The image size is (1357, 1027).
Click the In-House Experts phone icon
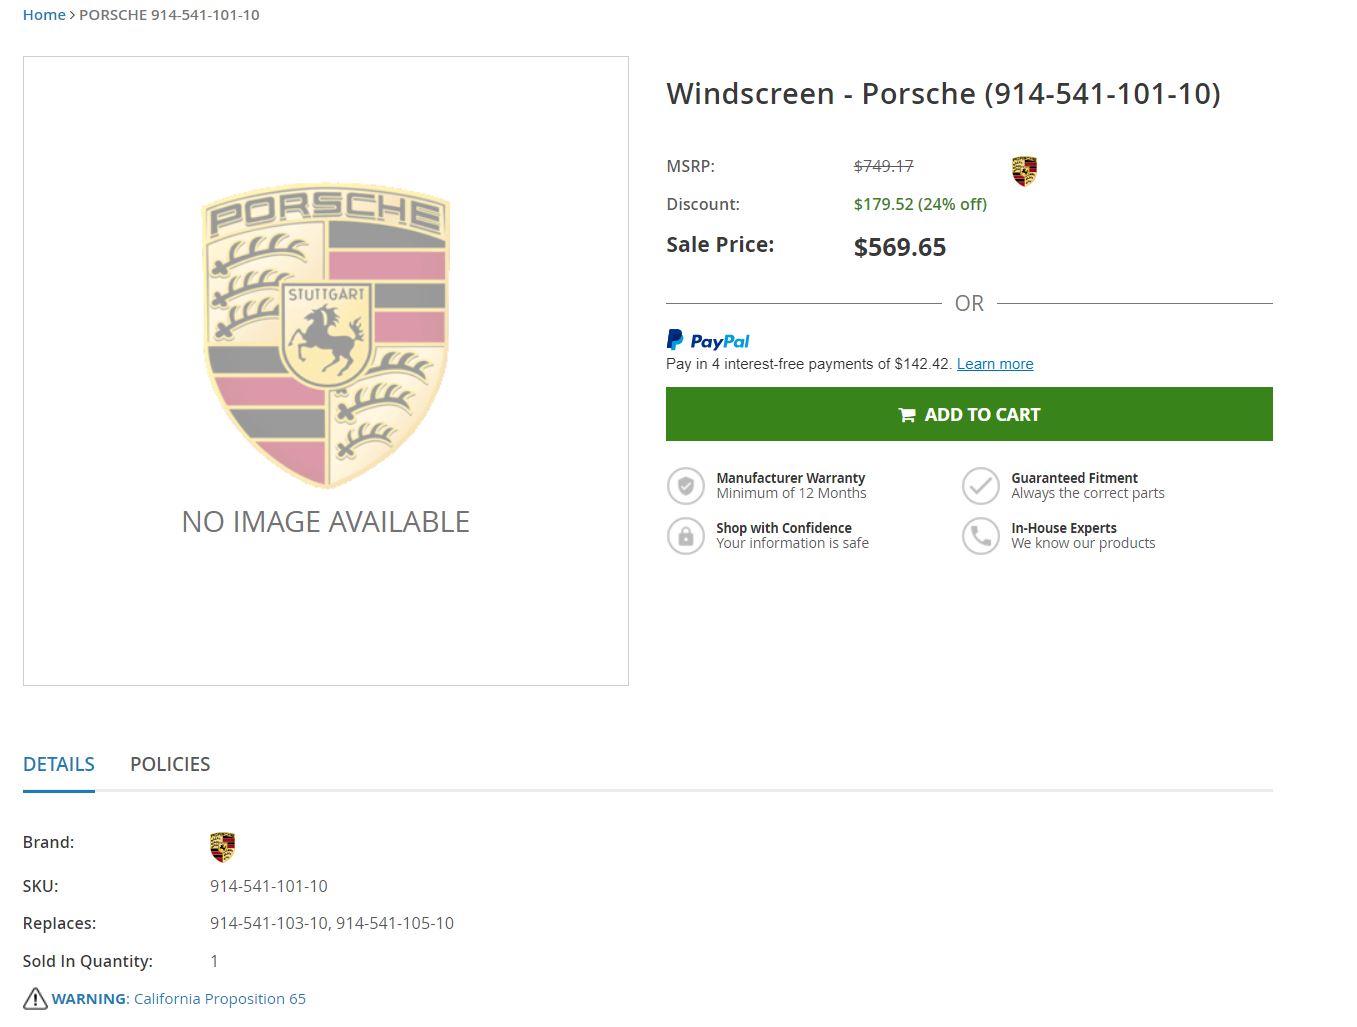pyautogui.click(x=980, y=536)
